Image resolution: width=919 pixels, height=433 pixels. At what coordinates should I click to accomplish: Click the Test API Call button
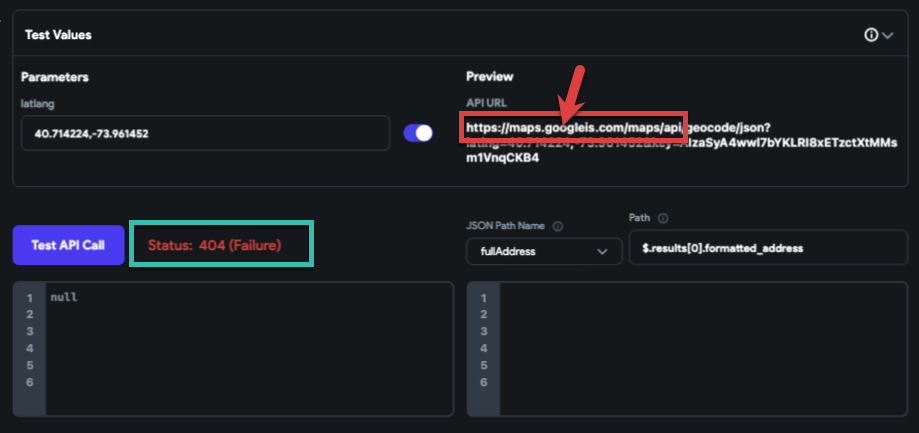[x=69, y=245]
